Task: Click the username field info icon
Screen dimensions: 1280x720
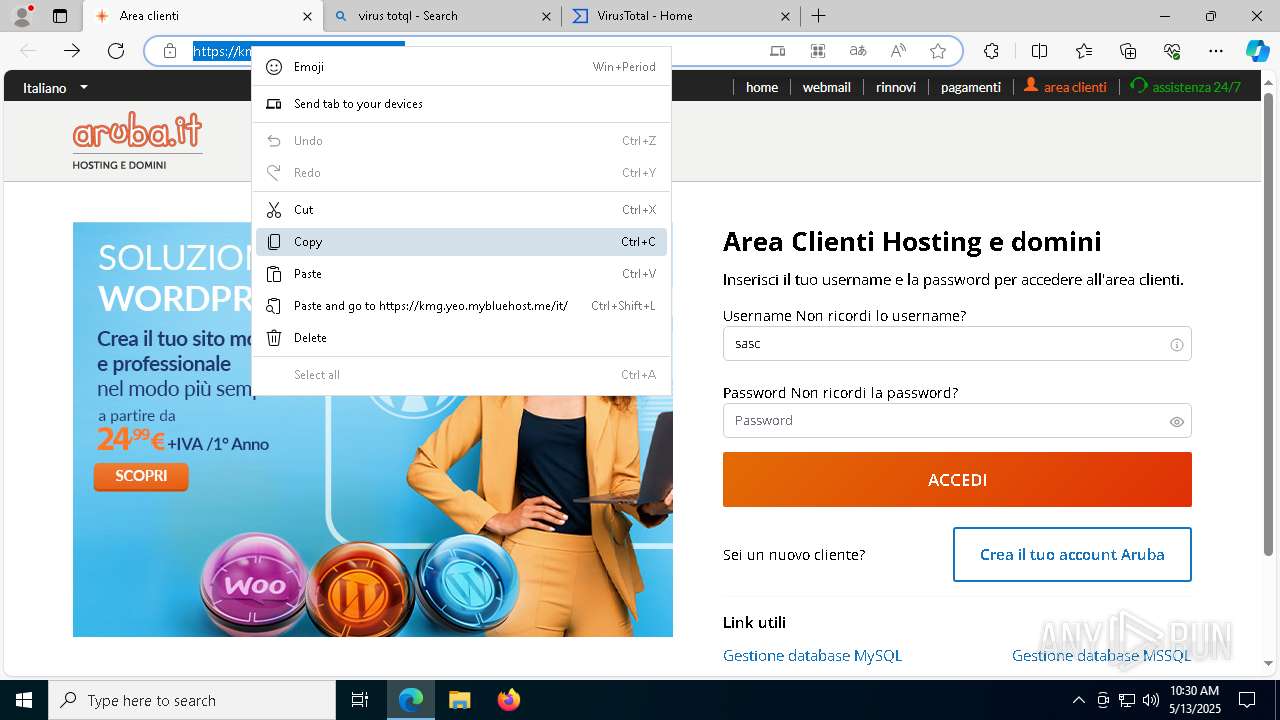Action: point(1177,344)
